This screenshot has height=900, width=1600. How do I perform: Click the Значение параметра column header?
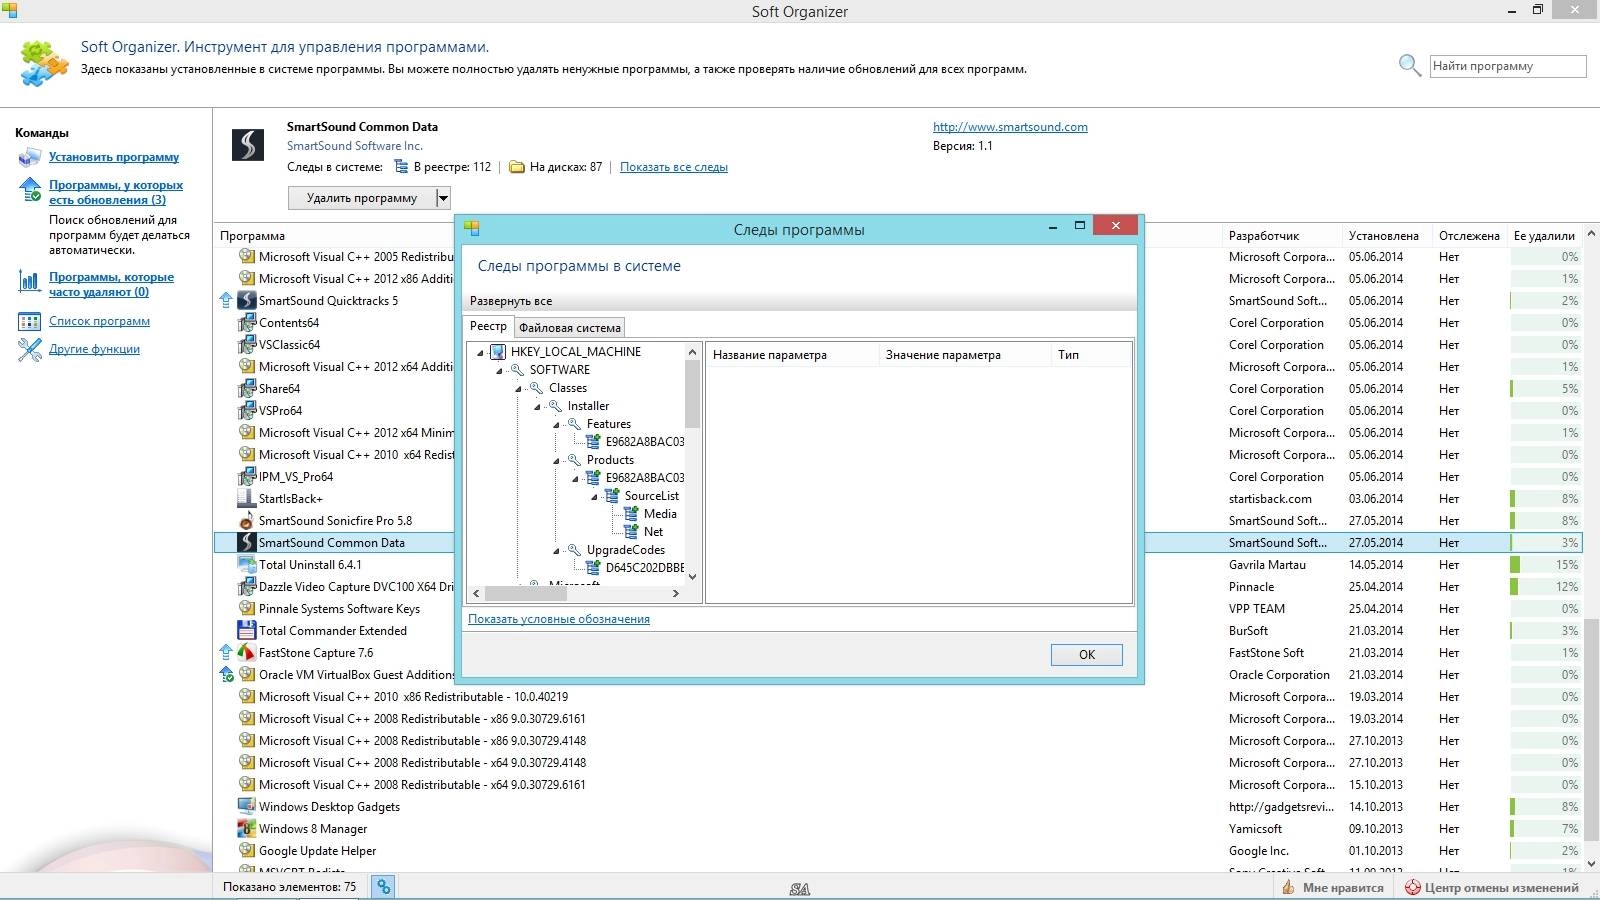click(x=964, y=355)
